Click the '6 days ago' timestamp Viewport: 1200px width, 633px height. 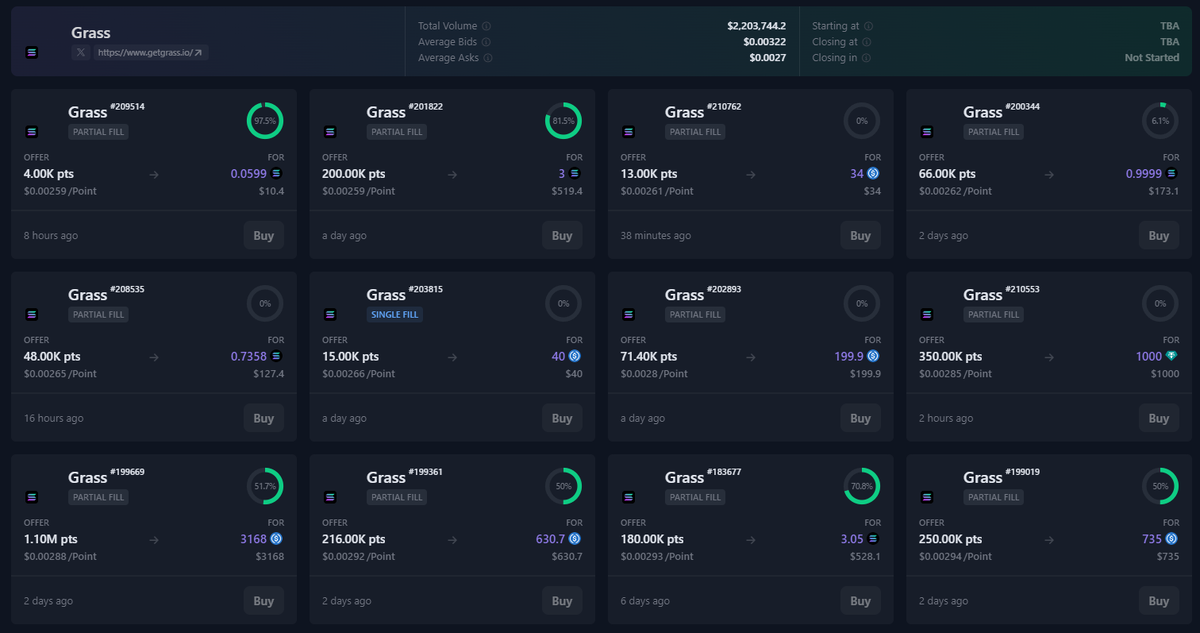click(645, 601)
